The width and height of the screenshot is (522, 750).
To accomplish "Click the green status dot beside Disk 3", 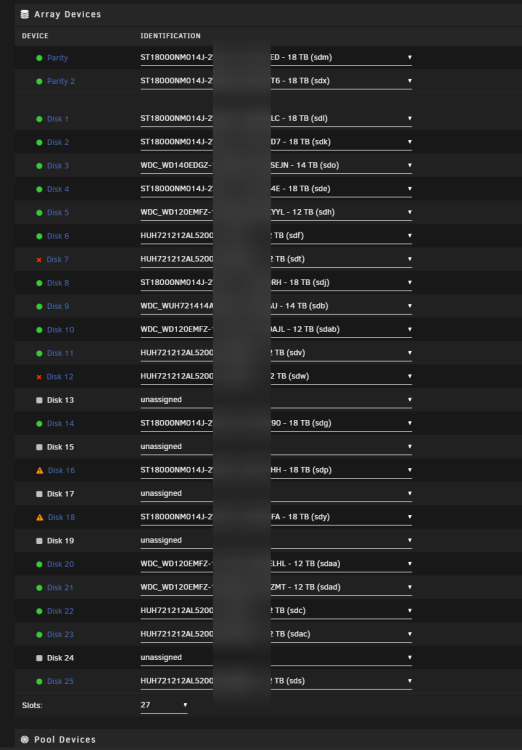I will click(39, 166).
